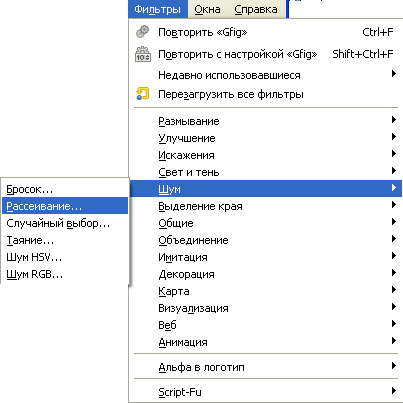This screenshot has height=403, width=403.
Task: Choose the Таяние... filter
Action: pyautogui.click(x=65, y=240)
